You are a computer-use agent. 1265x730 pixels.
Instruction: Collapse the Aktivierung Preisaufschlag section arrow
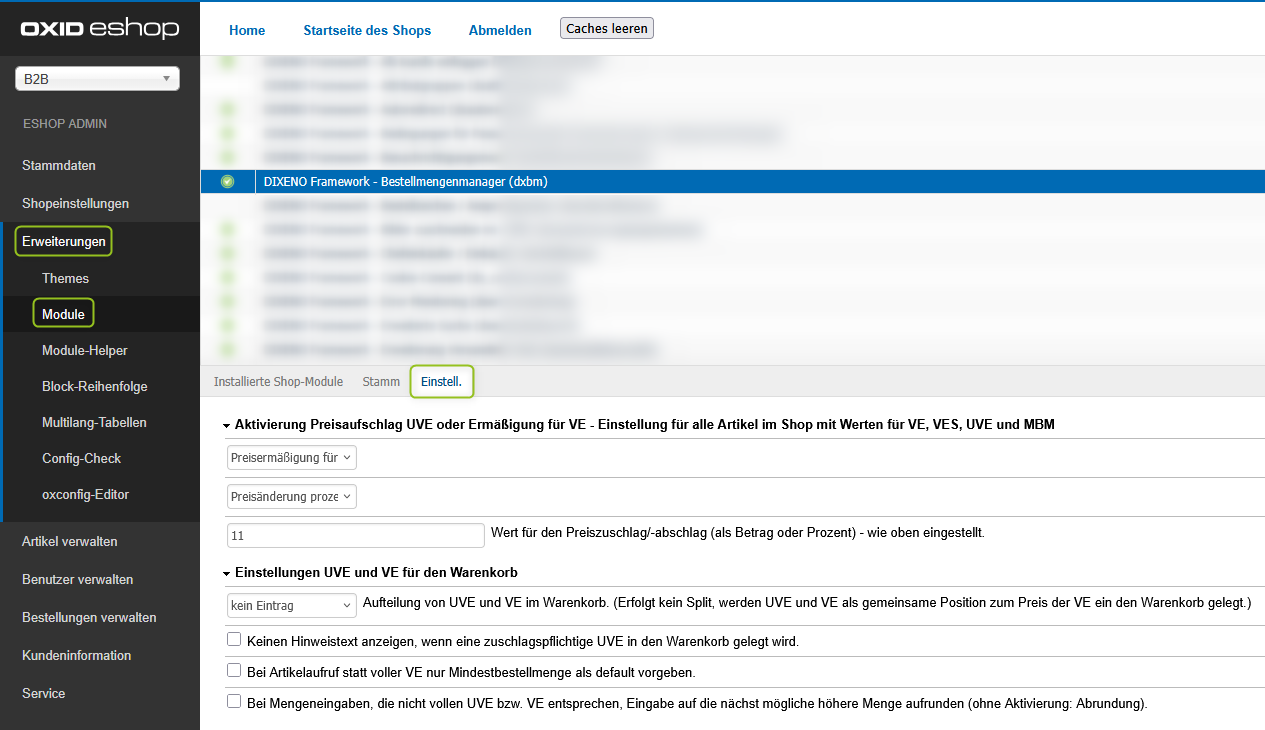click(227, 425)
